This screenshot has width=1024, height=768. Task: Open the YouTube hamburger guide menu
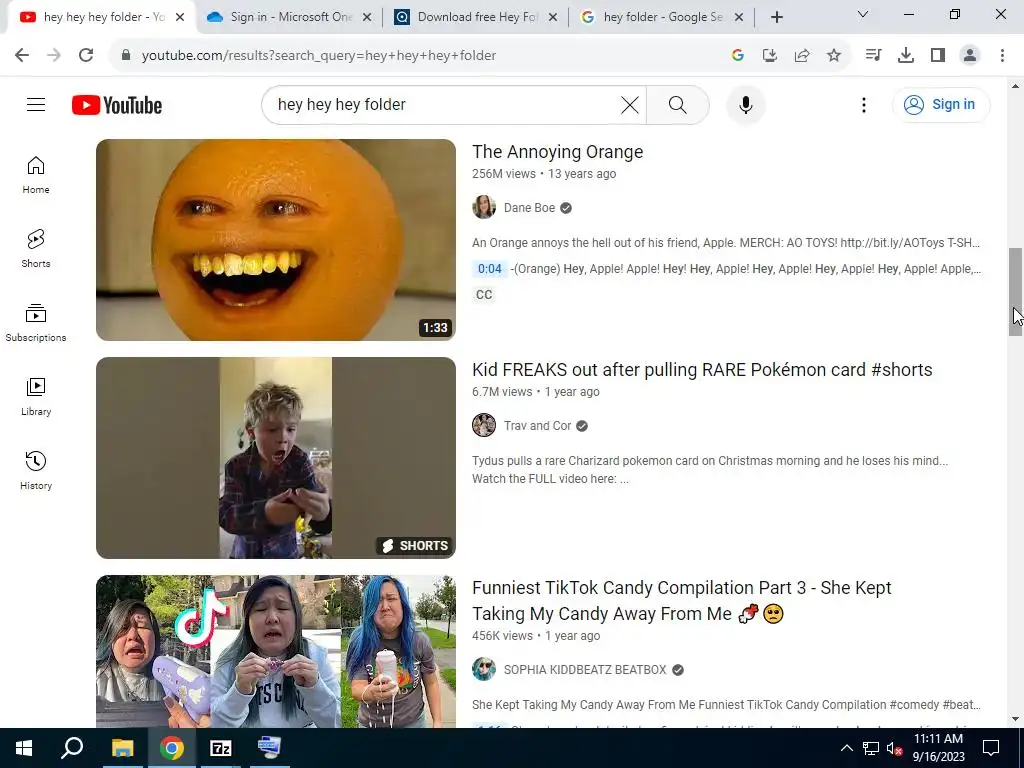[36, 104]
